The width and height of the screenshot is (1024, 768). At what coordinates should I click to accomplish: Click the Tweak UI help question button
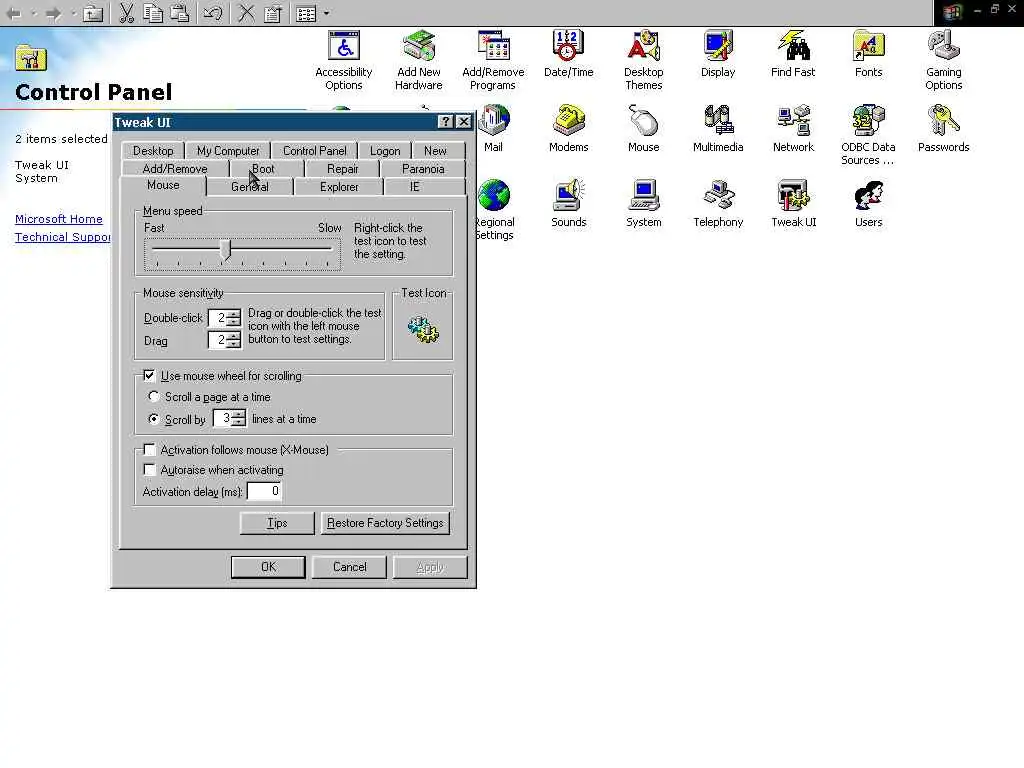point(445,122)
